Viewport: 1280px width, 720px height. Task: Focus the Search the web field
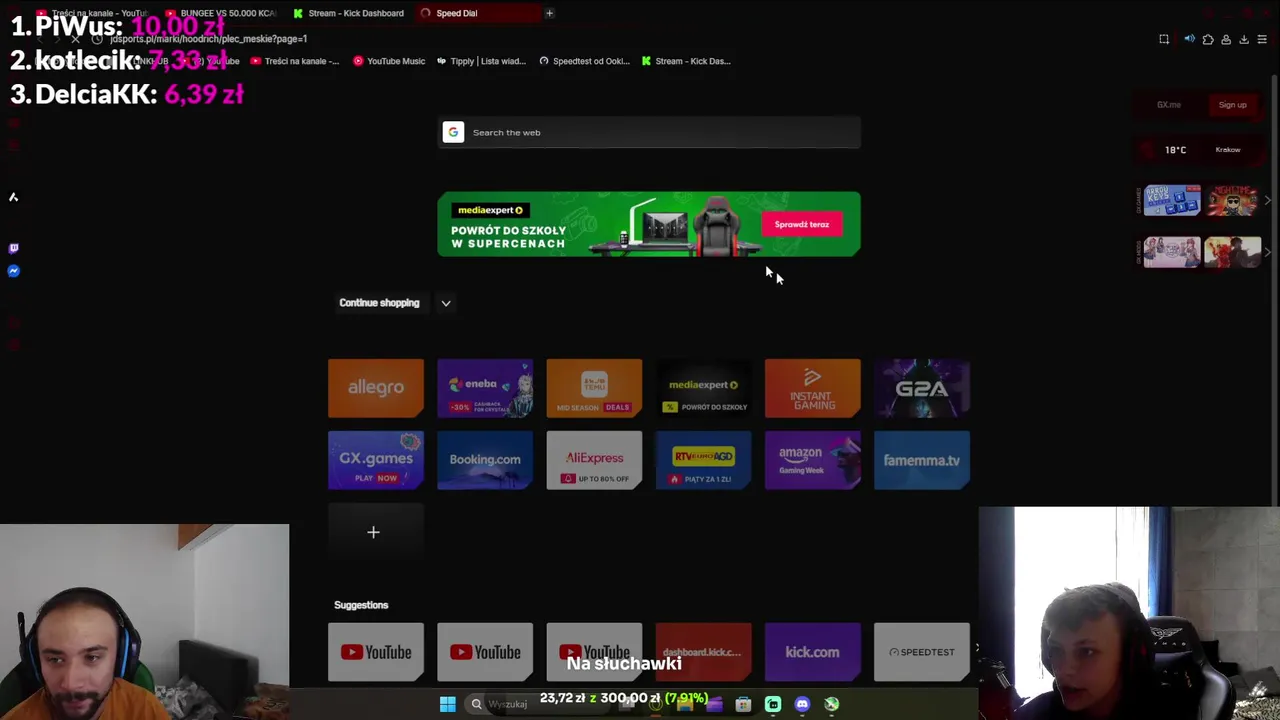click(649, 132)
